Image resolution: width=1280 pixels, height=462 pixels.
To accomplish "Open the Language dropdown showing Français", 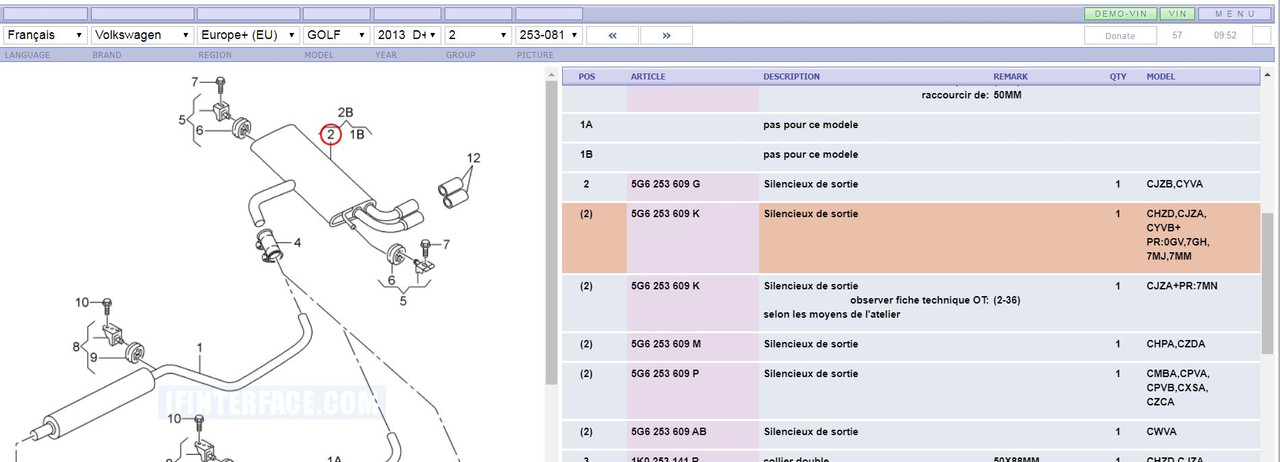I will [44, 35].
